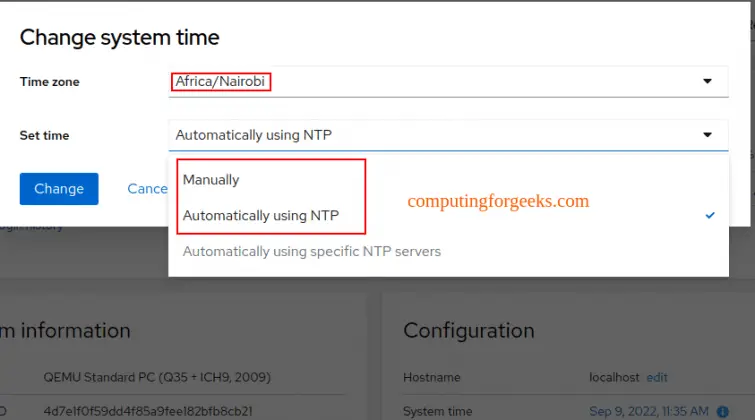This screenshot has height=420, width=755.
Task: Click the Configuration card heading
Action: [x=468, y=330]
